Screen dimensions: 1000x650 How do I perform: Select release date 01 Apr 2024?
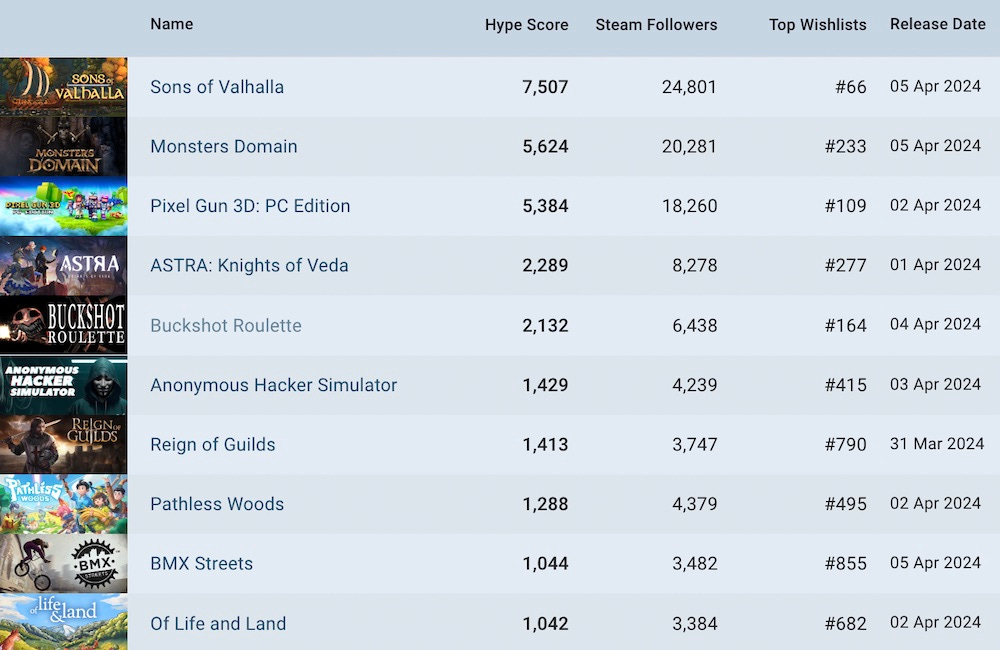coord(936,265)
